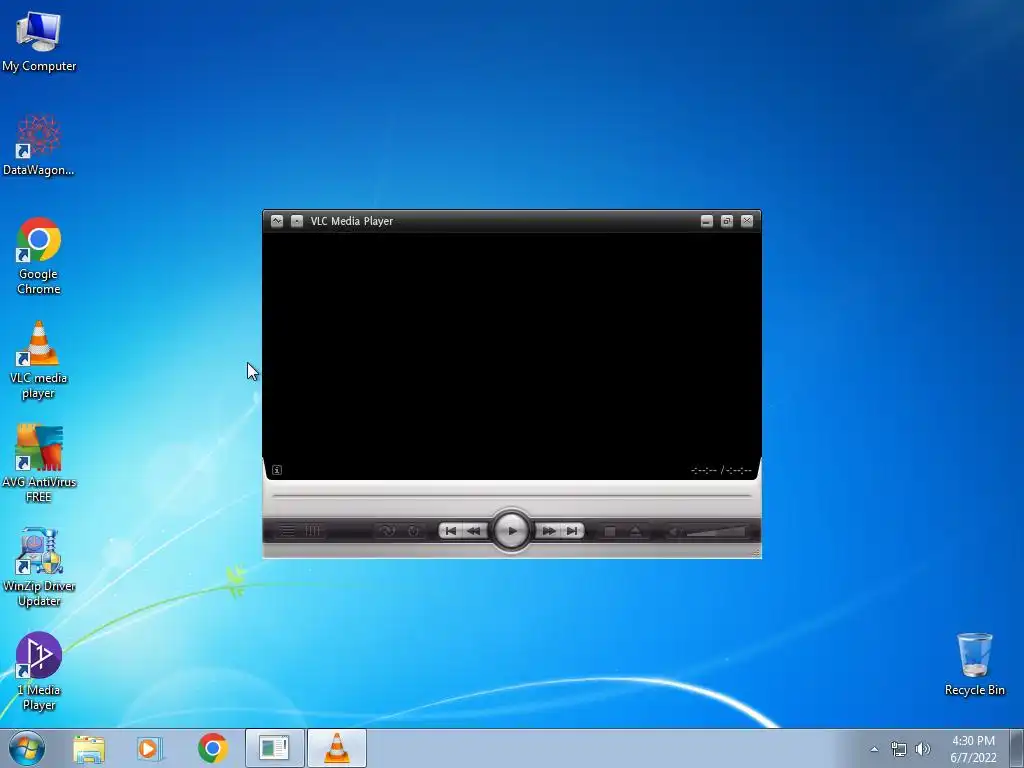Open Chrome from the taskbar
The image size is (1024, 768).
pos(212,748)
